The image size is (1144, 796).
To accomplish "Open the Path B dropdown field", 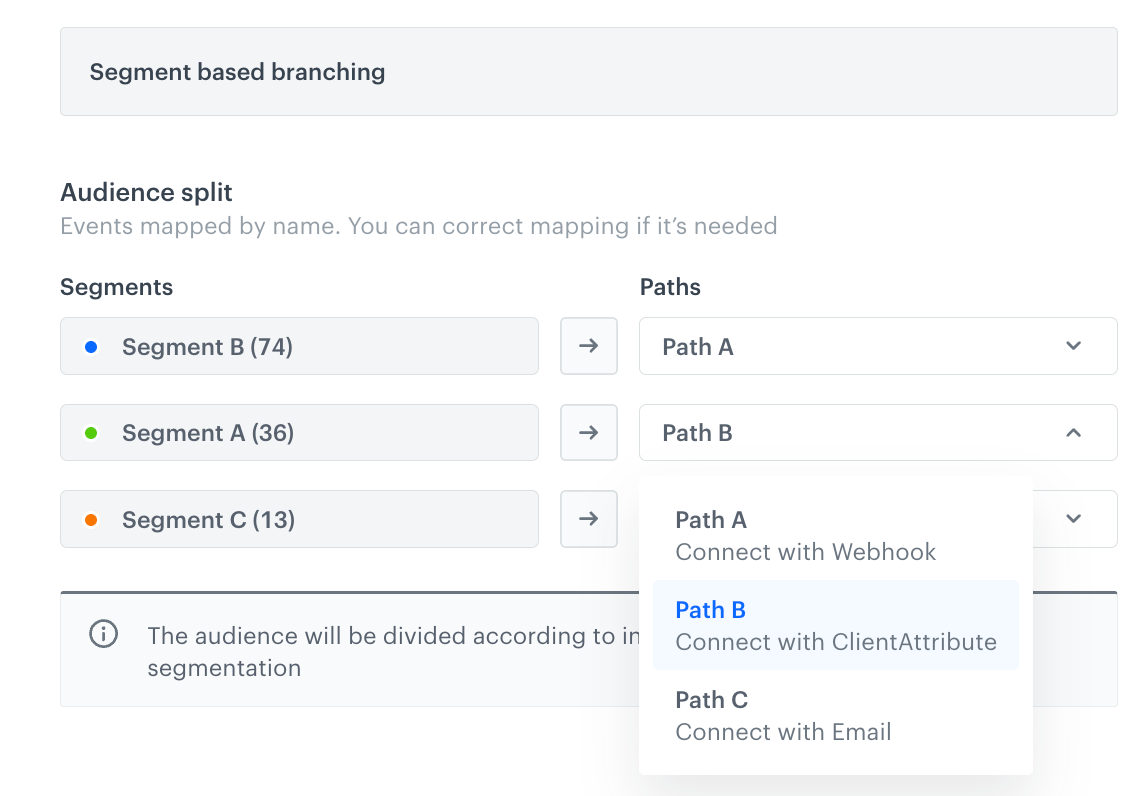I will pos(878,432).
